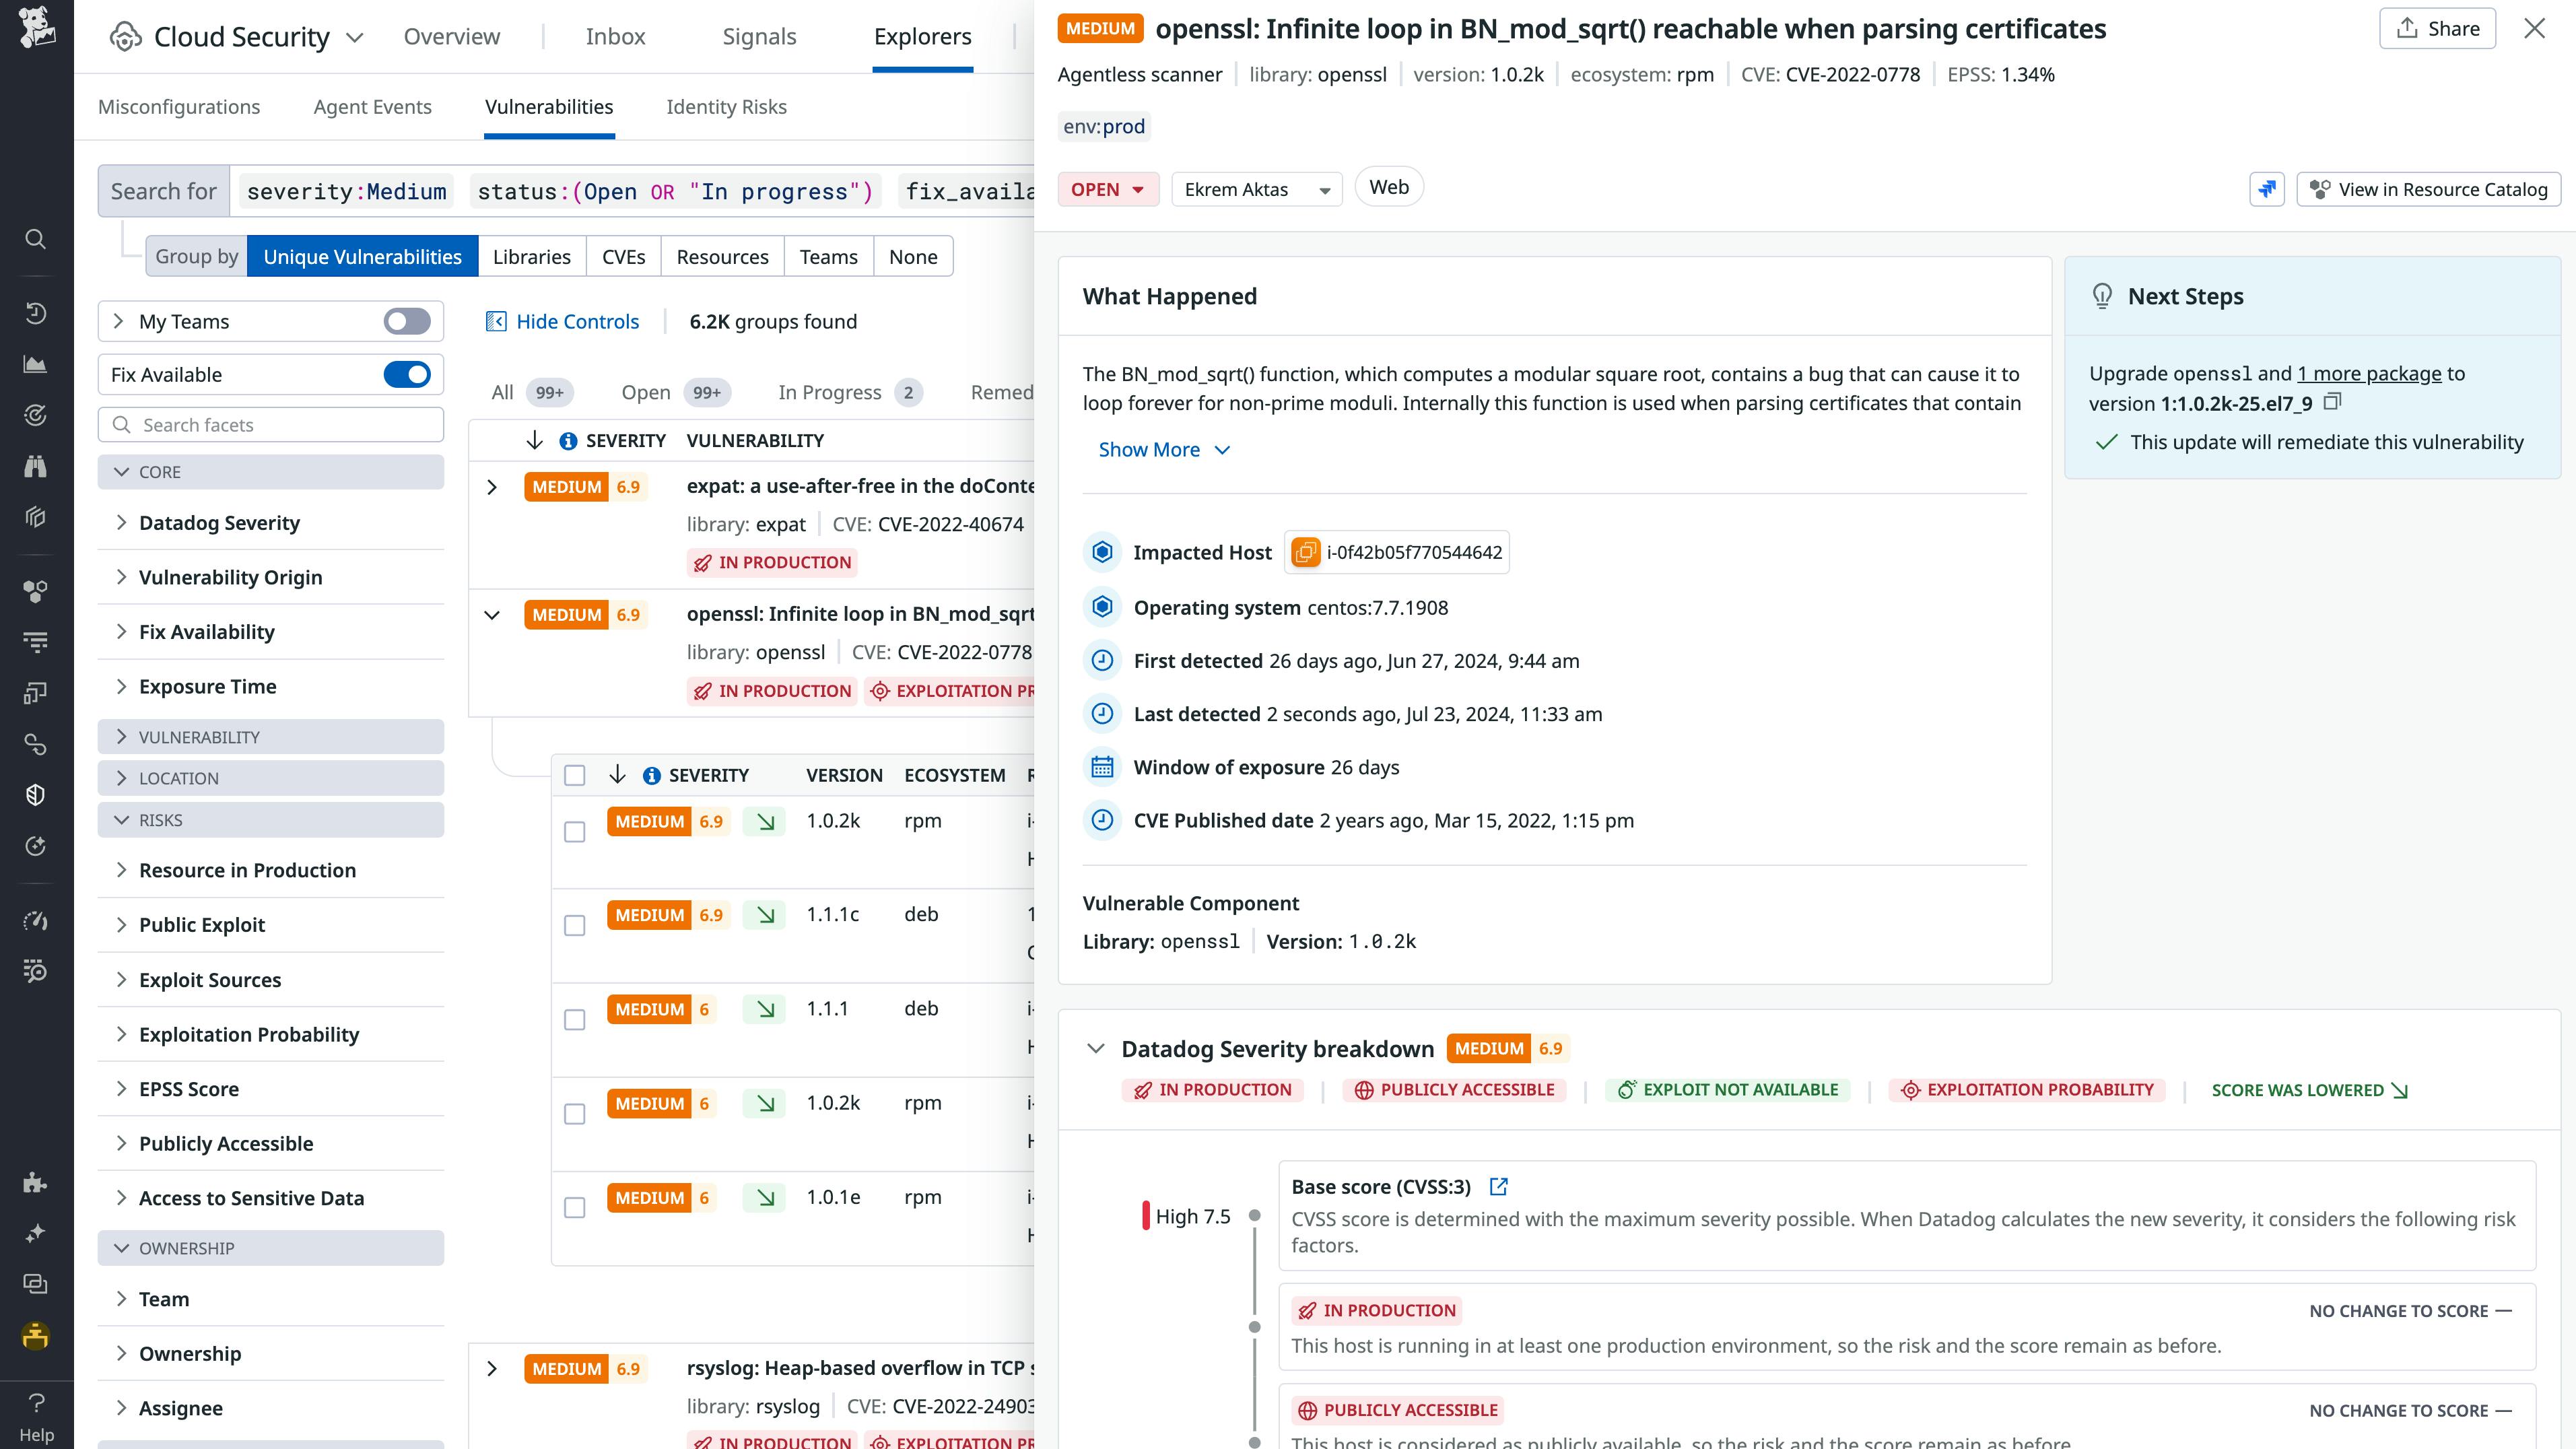Image resolution: width=2576 pixels, height=1449 pixels.
Task: Check the checkbox on the 1.1.1c deb row
Action: (x=575, y=925)
